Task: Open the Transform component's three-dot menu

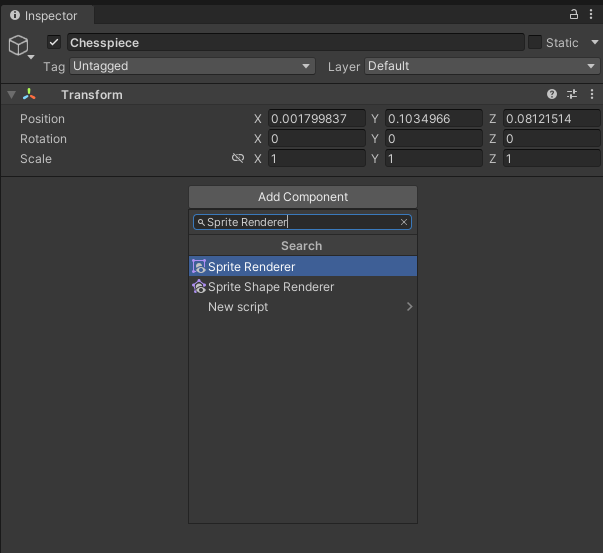Action: [x=592, y=94]
